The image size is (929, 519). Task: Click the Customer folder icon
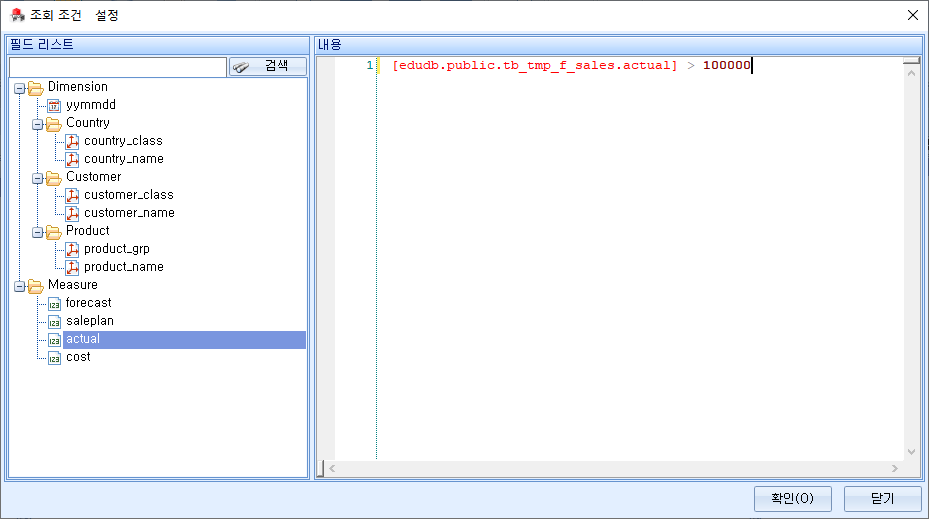[53, 178]
